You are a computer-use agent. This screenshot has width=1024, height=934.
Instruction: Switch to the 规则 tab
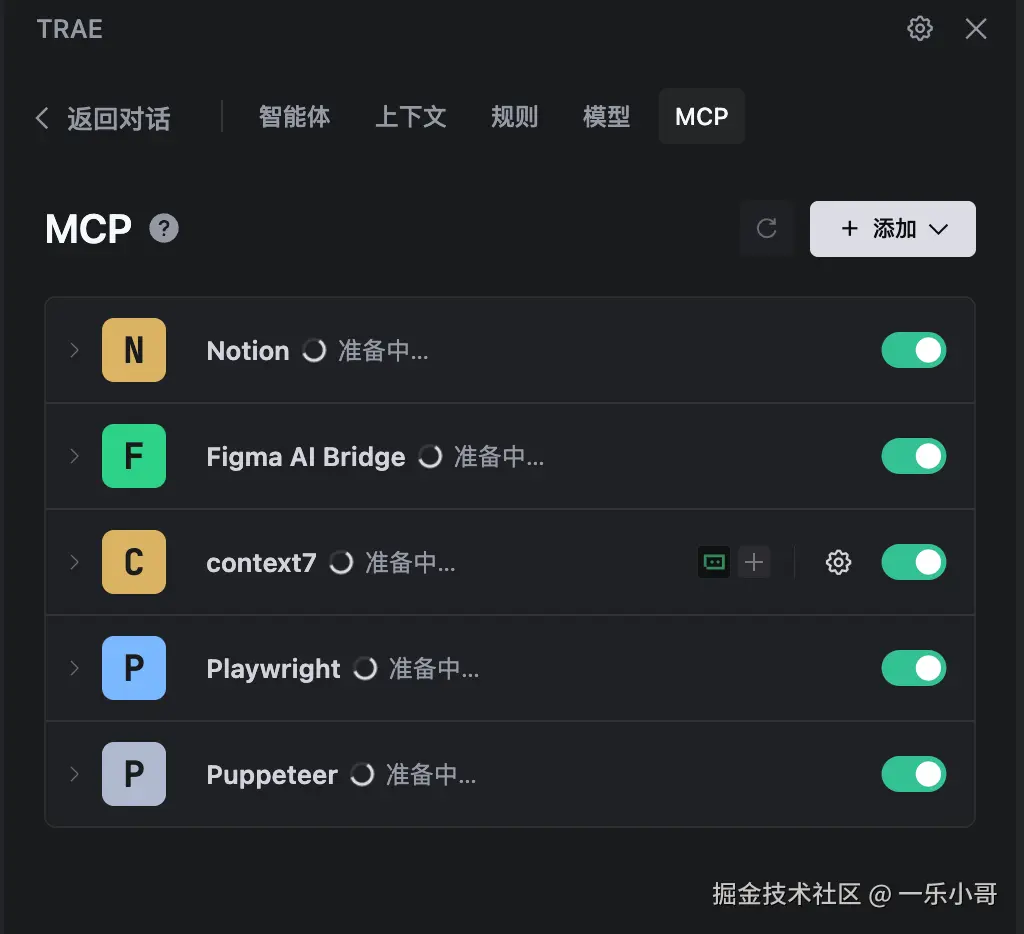point(515,117)
